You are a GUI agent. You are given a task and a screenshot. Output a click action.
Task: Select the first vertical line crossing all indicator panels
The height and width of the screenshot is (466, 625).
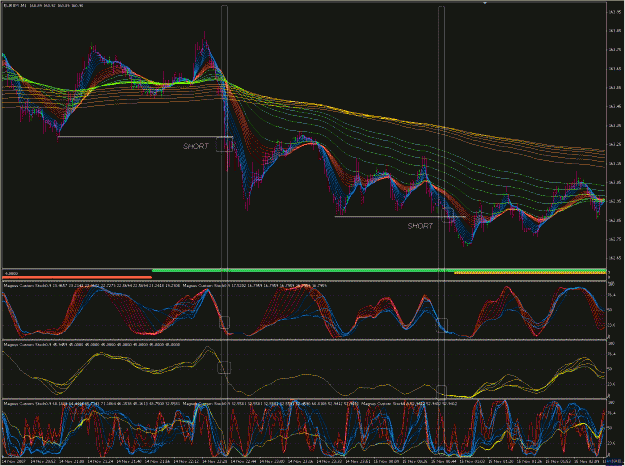(x=224, y=231)
